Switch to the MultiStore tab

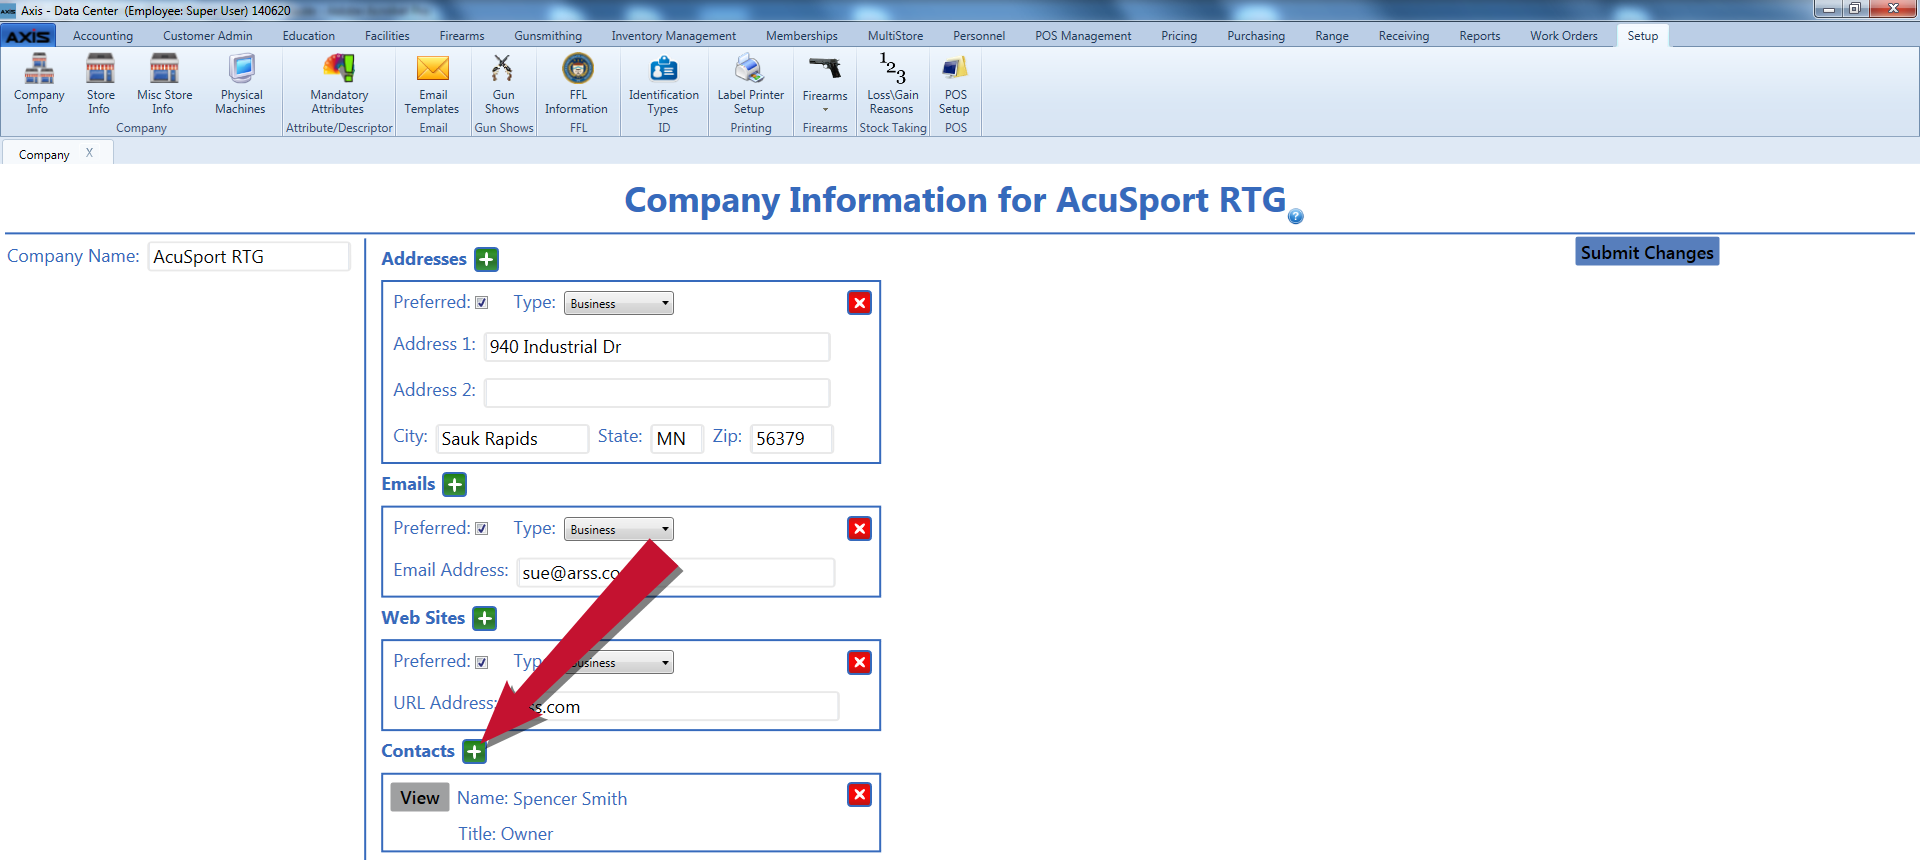click(895, 36)
